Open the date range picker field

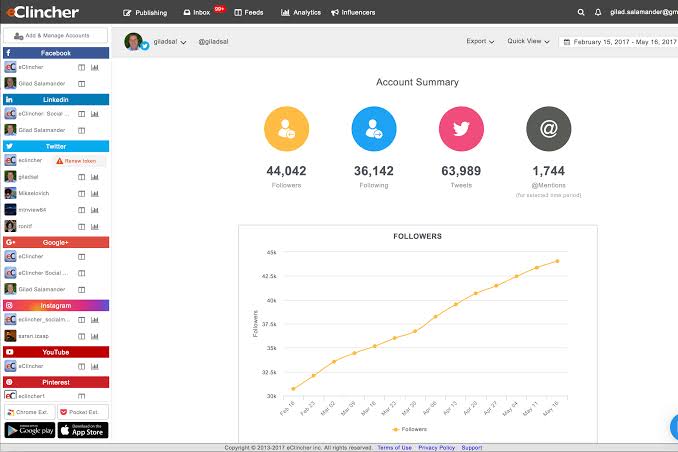pyautogui.click(x=619, y=42)
